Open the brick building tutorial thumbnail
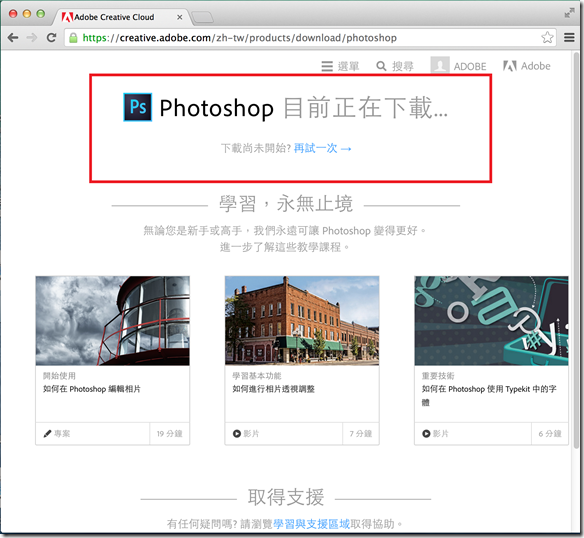The width and height of the screenshot is (584, 538). (302, 320)
